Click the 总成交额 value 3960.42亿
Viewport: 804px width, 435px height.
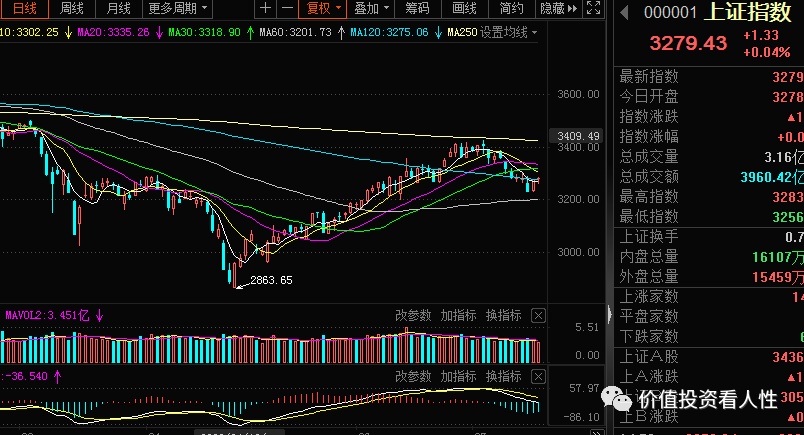(772, 177)
